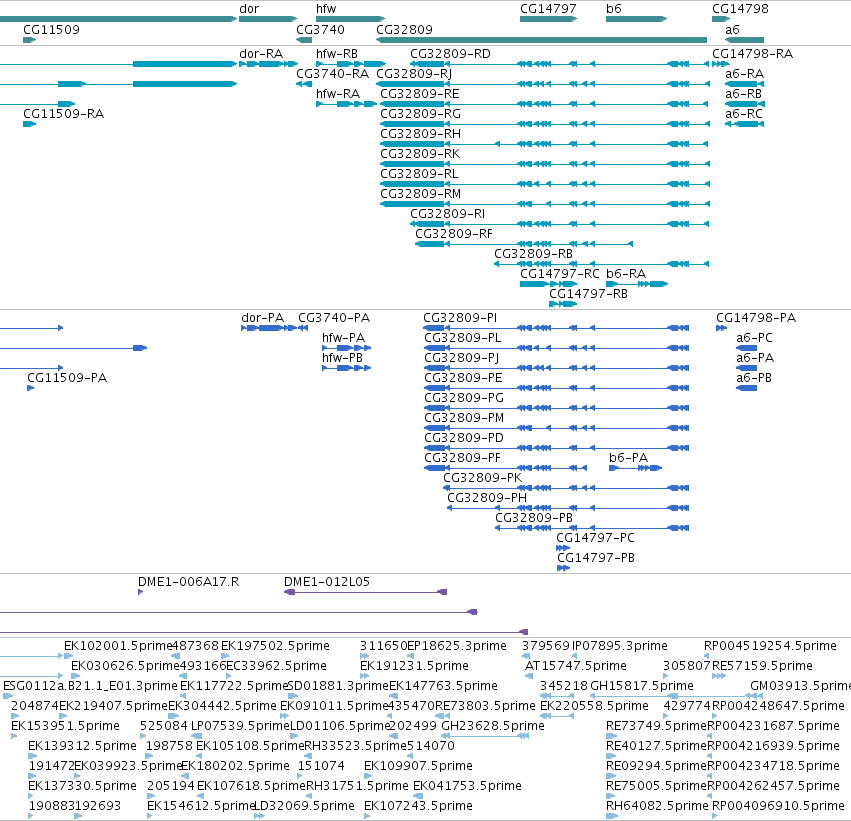This screenshot has width=851, height=821.
Task: Select the hfw-RB transcript label
Action: tap(337, 54)
